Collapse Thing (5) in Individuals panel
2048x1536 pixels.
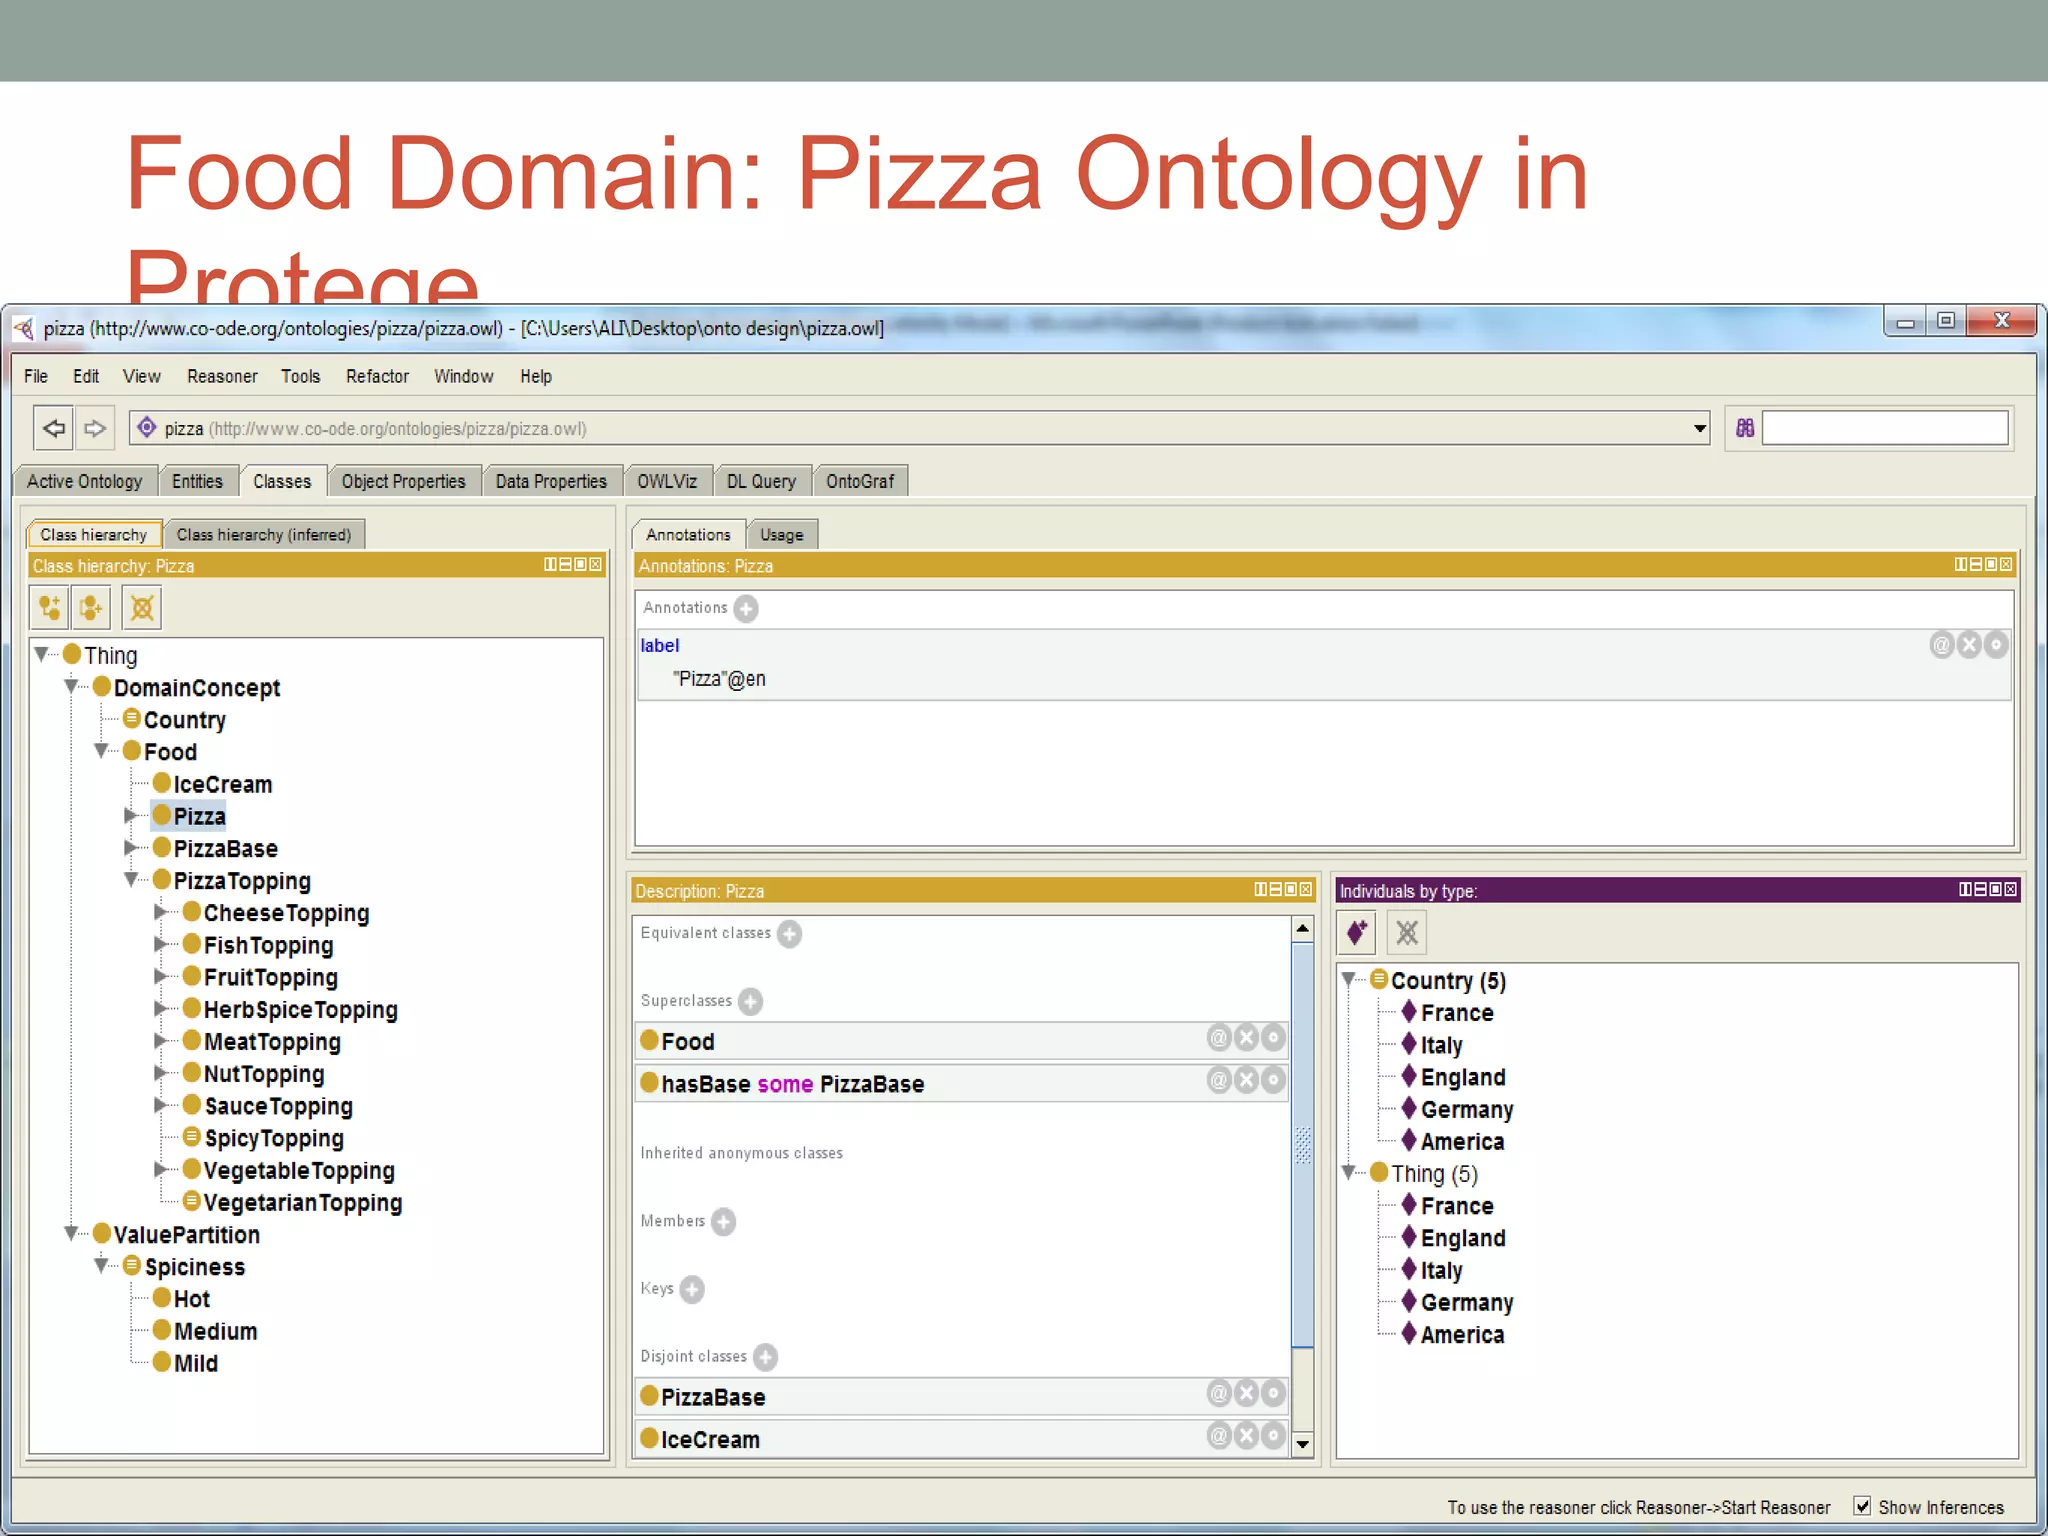[1349, 1172]
